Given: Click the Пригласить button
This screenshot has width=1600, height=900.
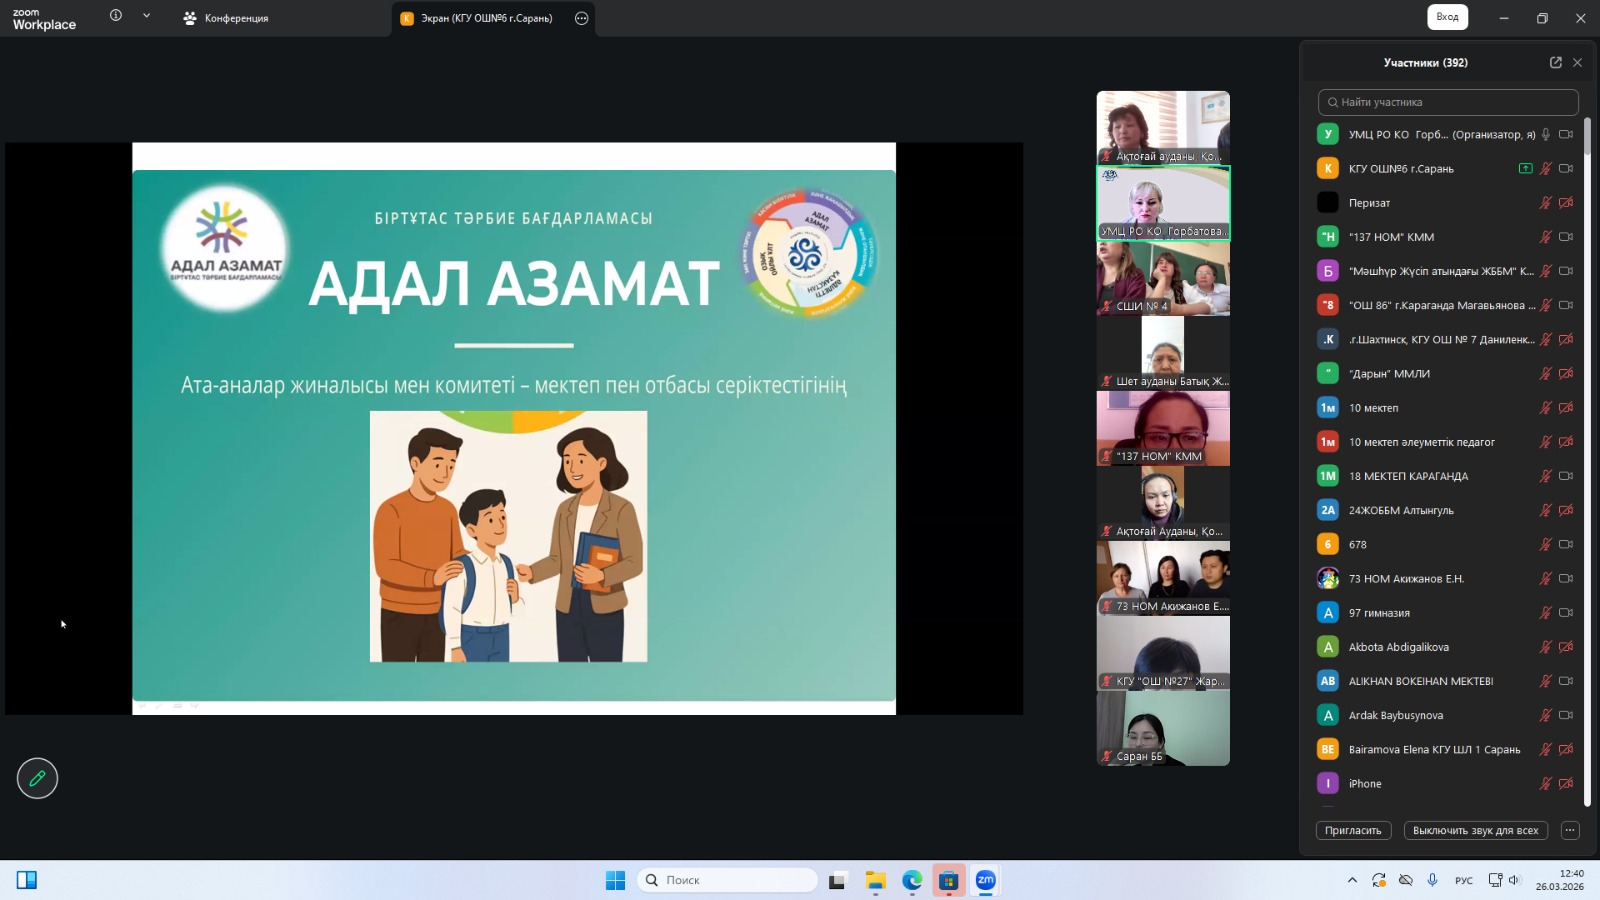Looking at the screenshot, I should click(1352, 830).
